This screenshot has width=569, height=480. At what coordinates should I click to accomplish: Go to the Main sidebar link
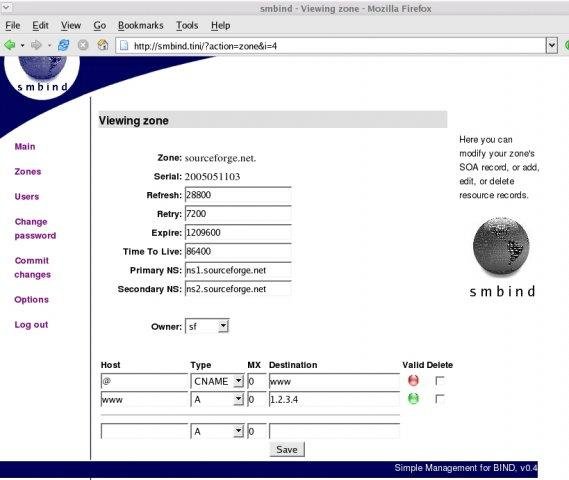point(25,147)
